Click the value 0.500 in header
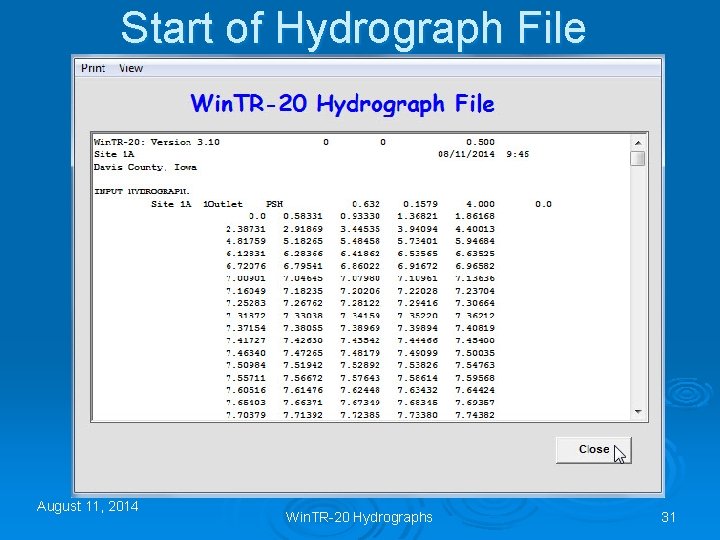The image size is (720, 540). tap(480, 142)
